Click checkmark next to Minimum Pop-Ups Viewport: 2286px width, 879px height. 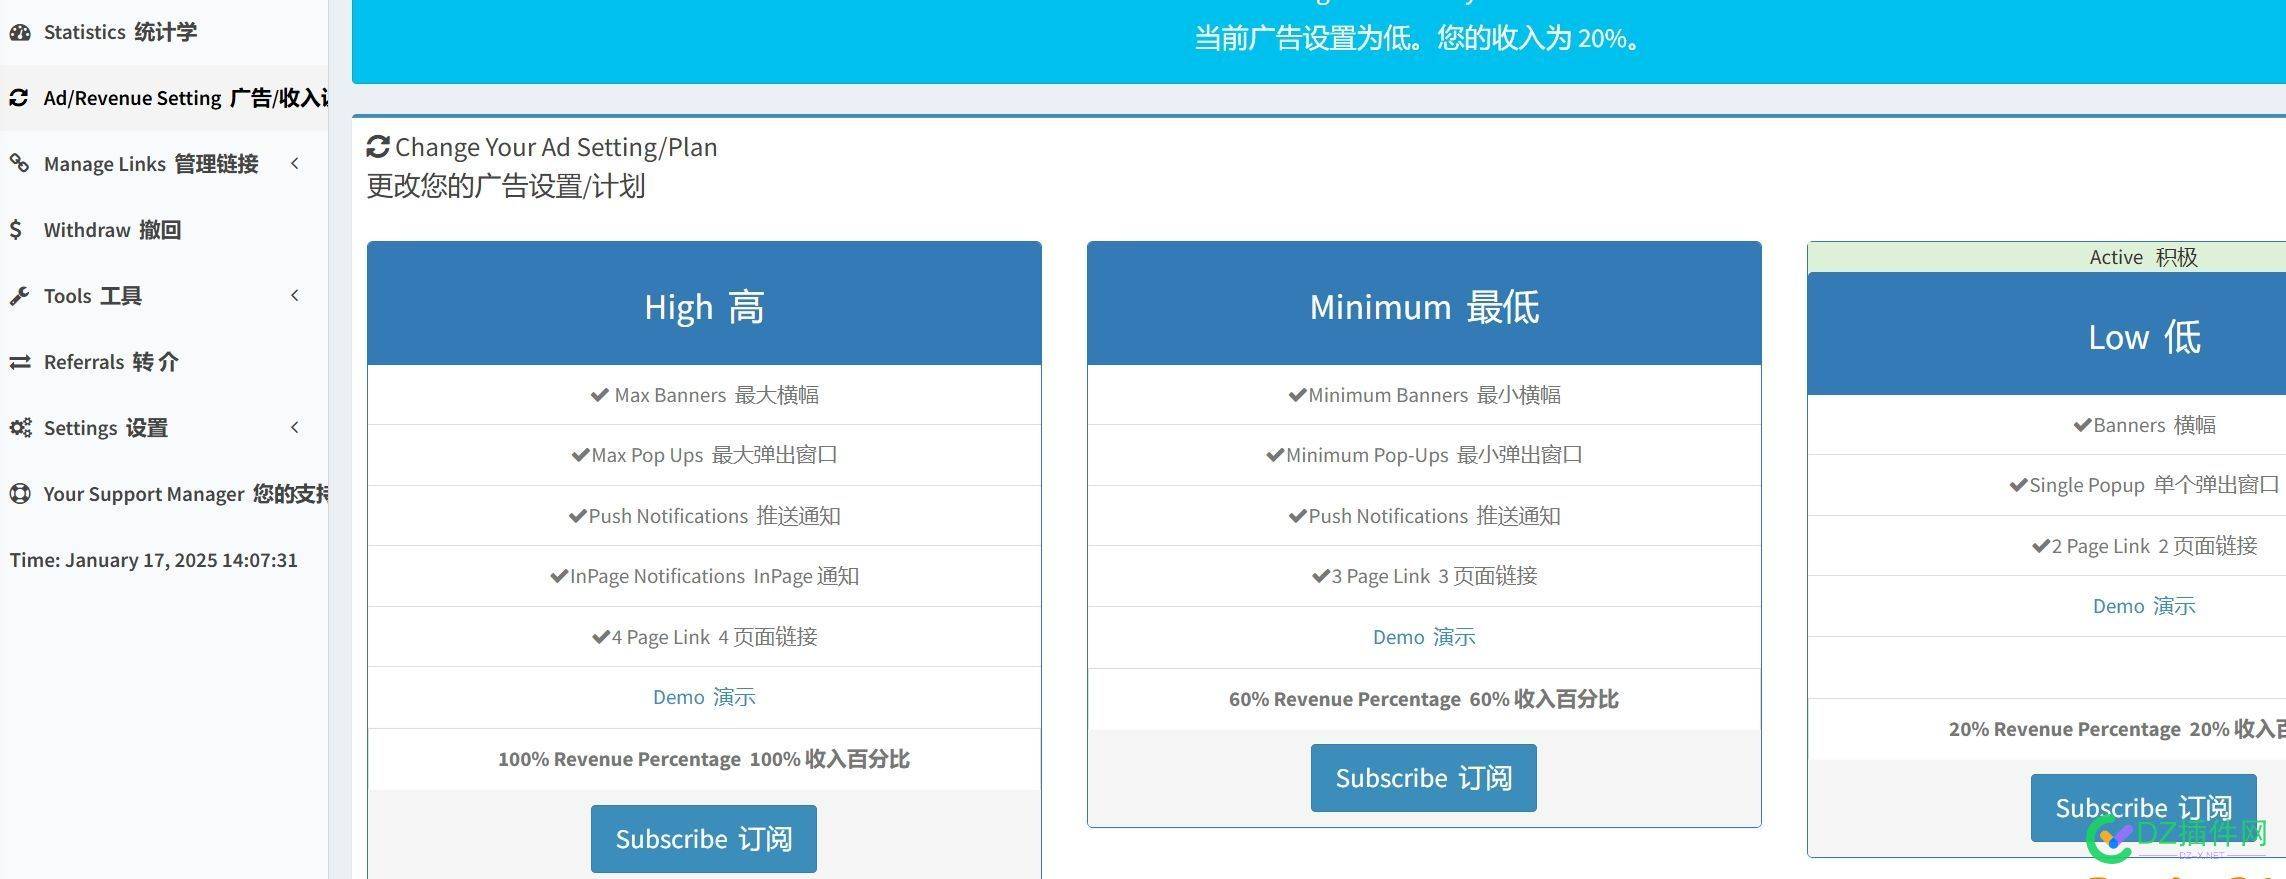pyautogui.click(x=1275, y=455)
